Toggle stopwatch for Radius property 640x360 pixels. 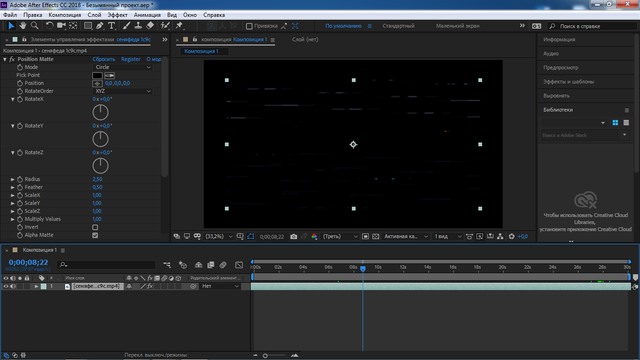coord(20,179)
